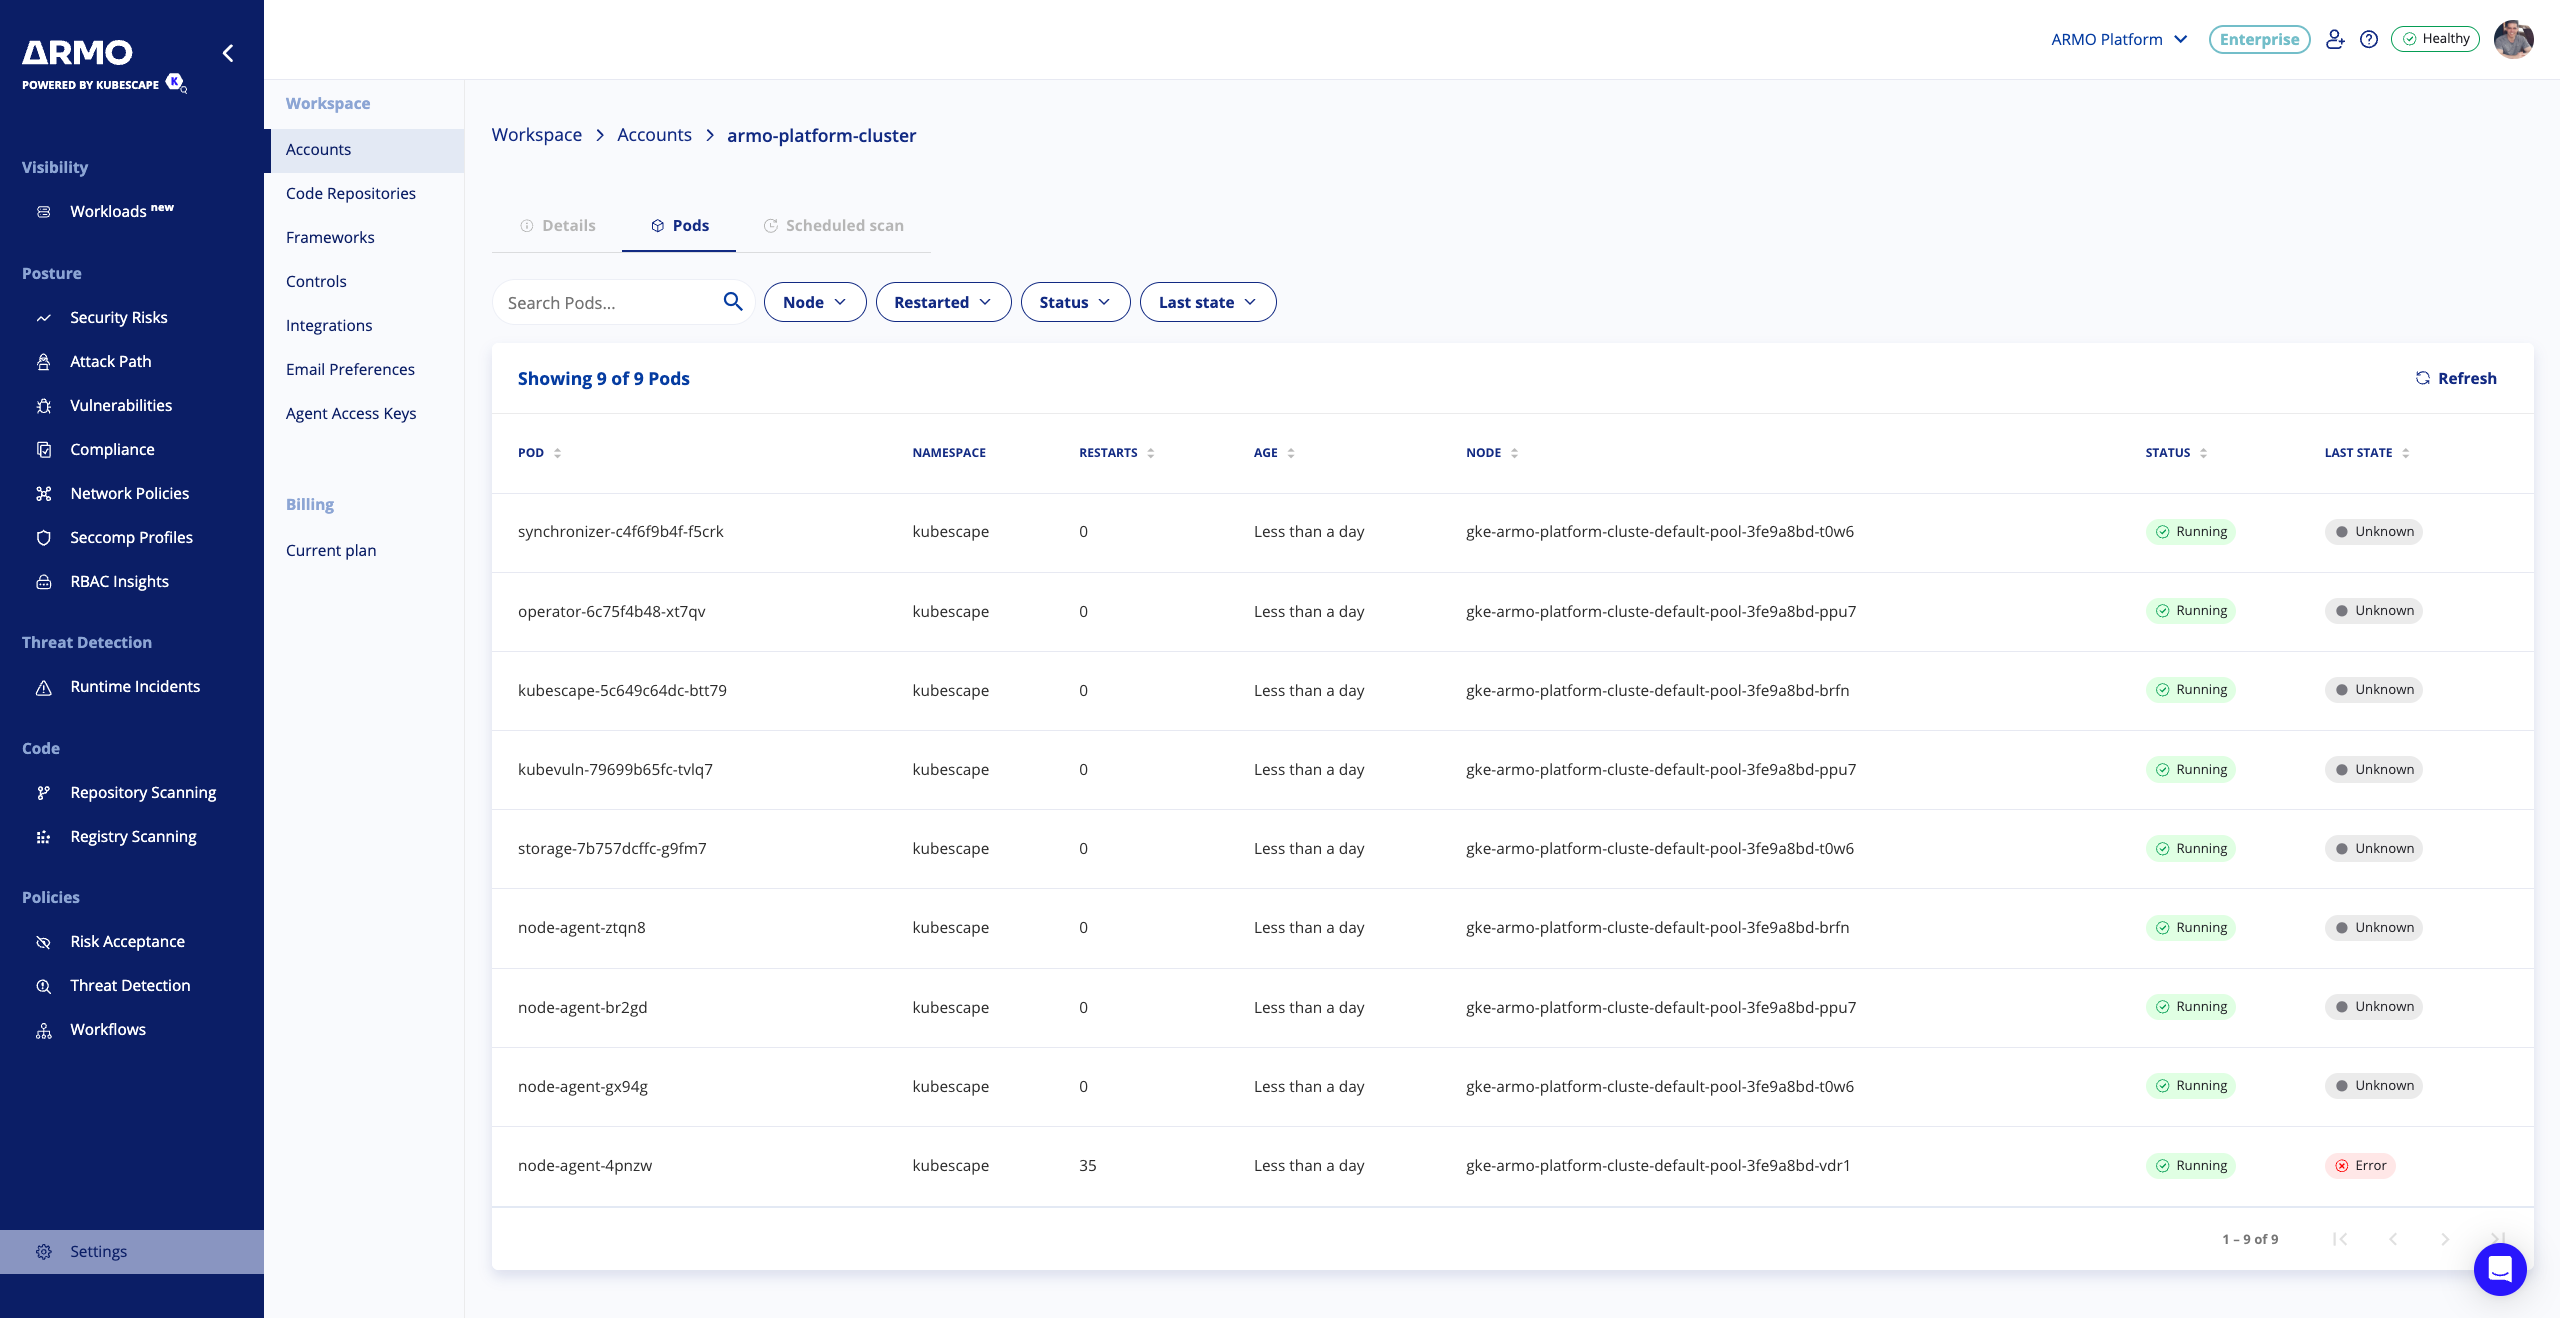Go to Network Policies

(x=132, y=493)
